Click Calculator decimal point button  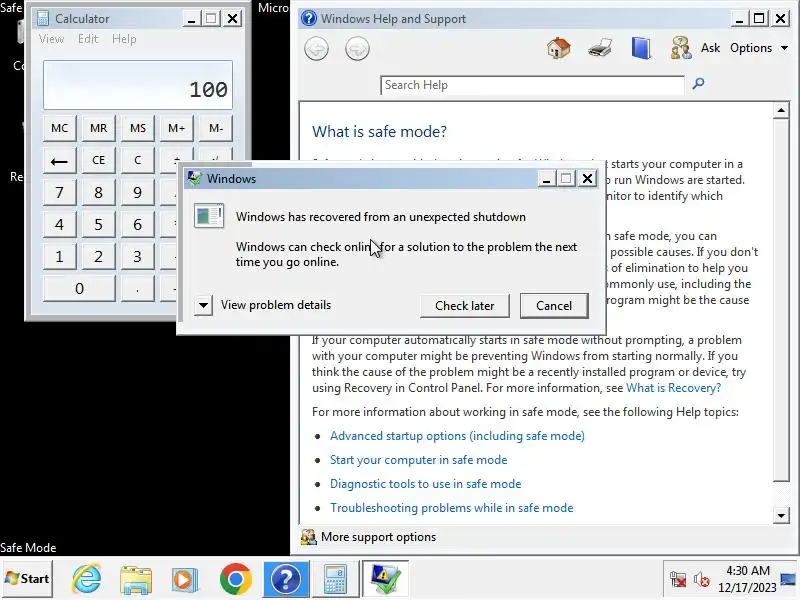pyautogui.click(x=138, y=289)
